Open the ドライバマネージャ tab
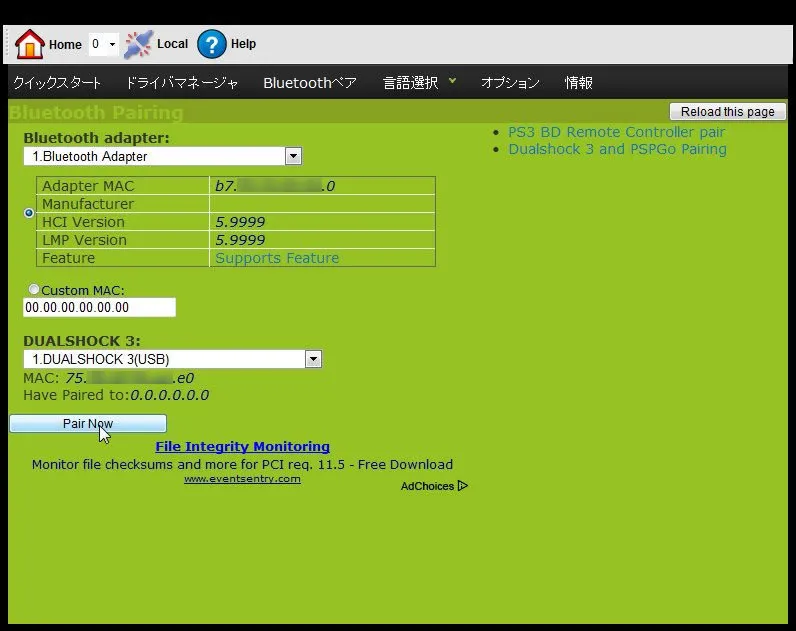Image resolution: width=796 pixels, height=631 pixels. (182, 82)
